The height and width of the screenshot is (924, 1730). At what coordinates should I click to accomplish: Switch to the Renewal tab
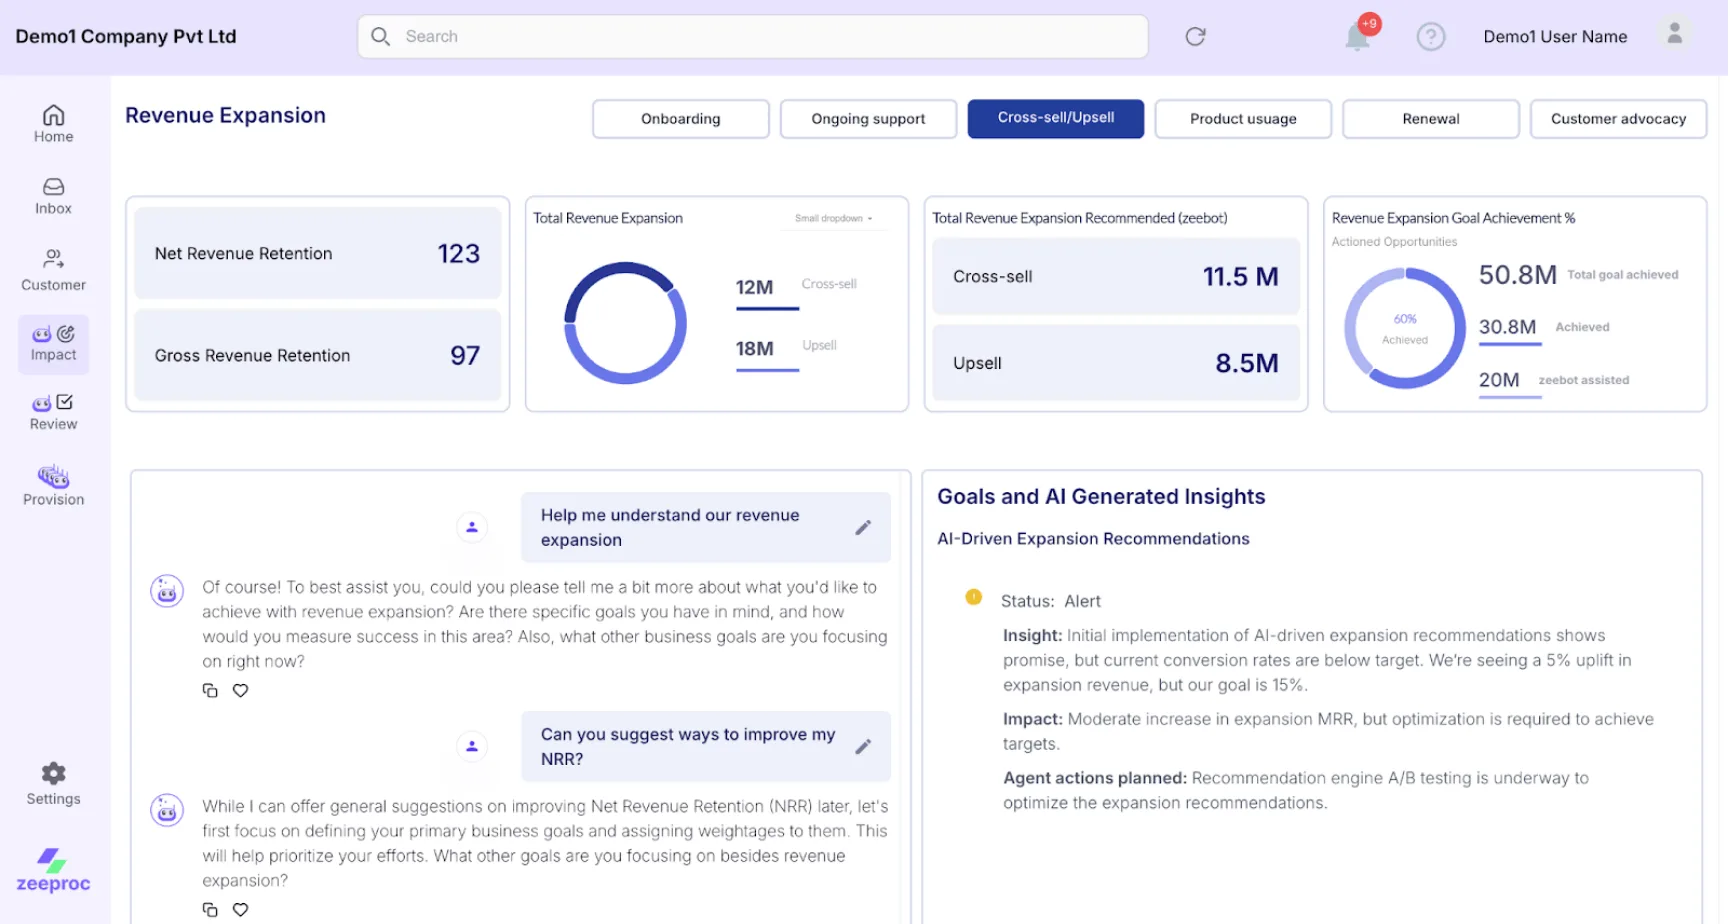coord(1430,118)
